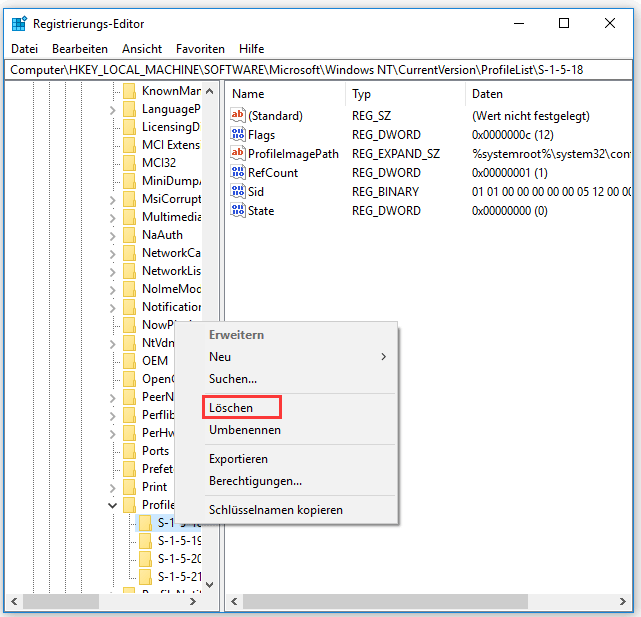Choose Umbenennen in the context menu
This screenshot has height=617, width=641.
pyautogui.click(x=245, y=430)
